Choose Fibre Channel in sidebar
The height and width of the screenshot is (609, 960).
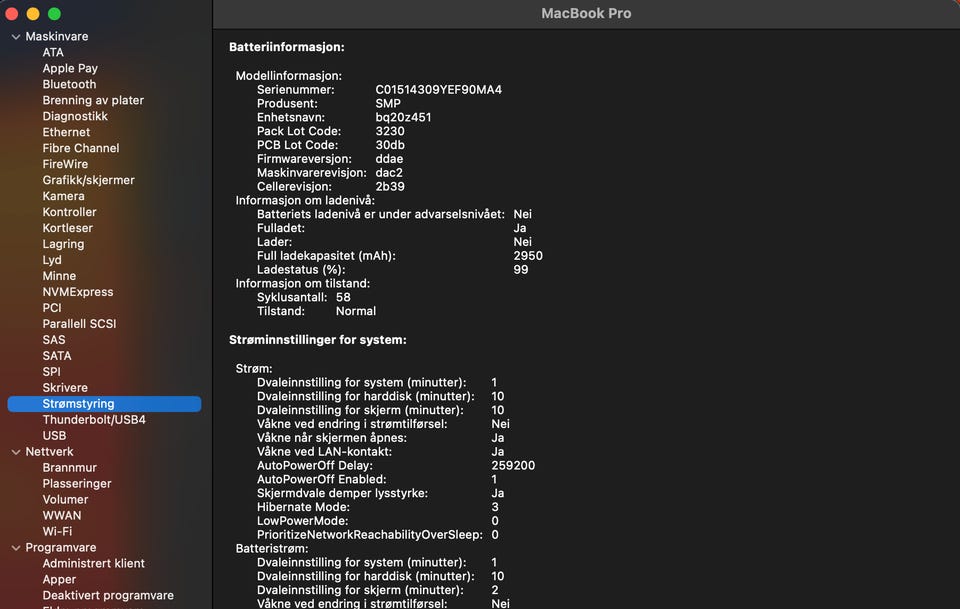[81, 148]
